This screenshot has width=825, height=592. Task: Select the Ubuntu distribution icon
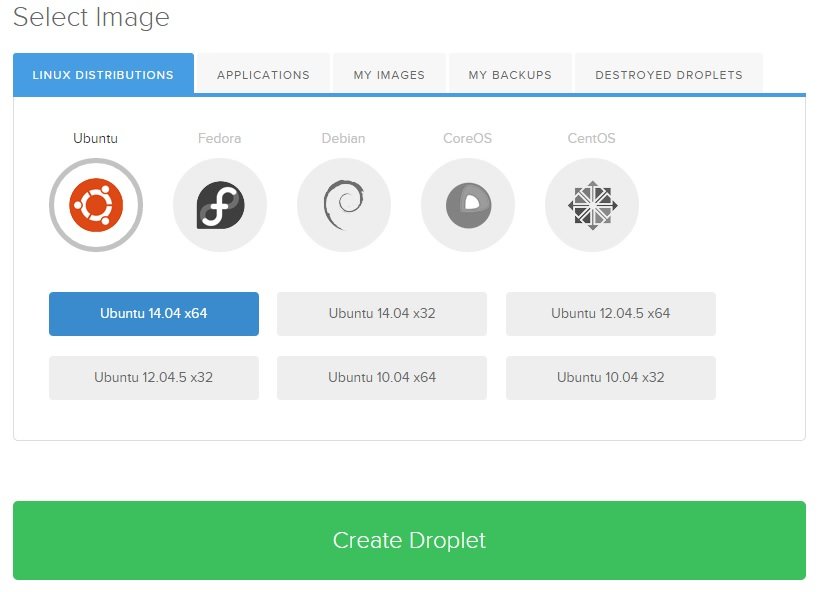pyautogui.click(x=96, y=205)
